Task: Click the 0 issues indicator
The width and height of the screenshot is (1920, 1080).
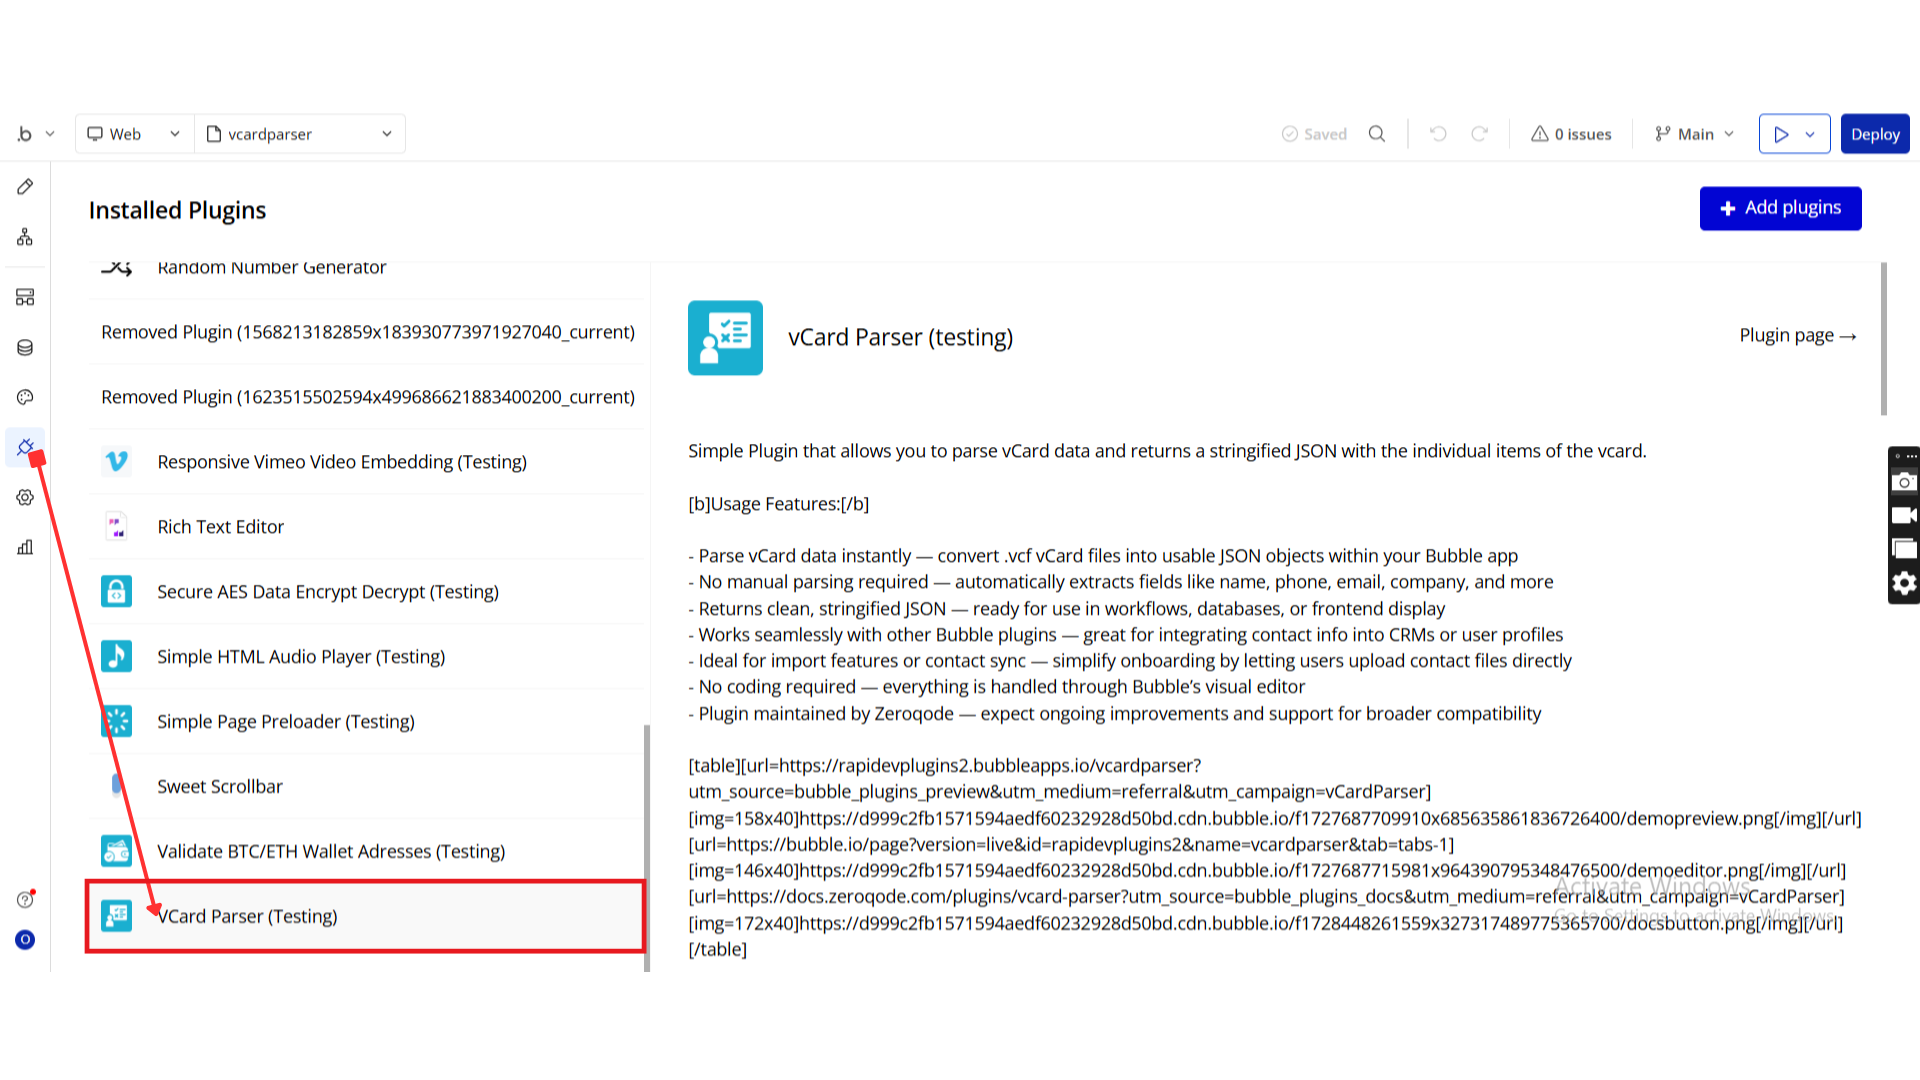Action: (1571, 134)
